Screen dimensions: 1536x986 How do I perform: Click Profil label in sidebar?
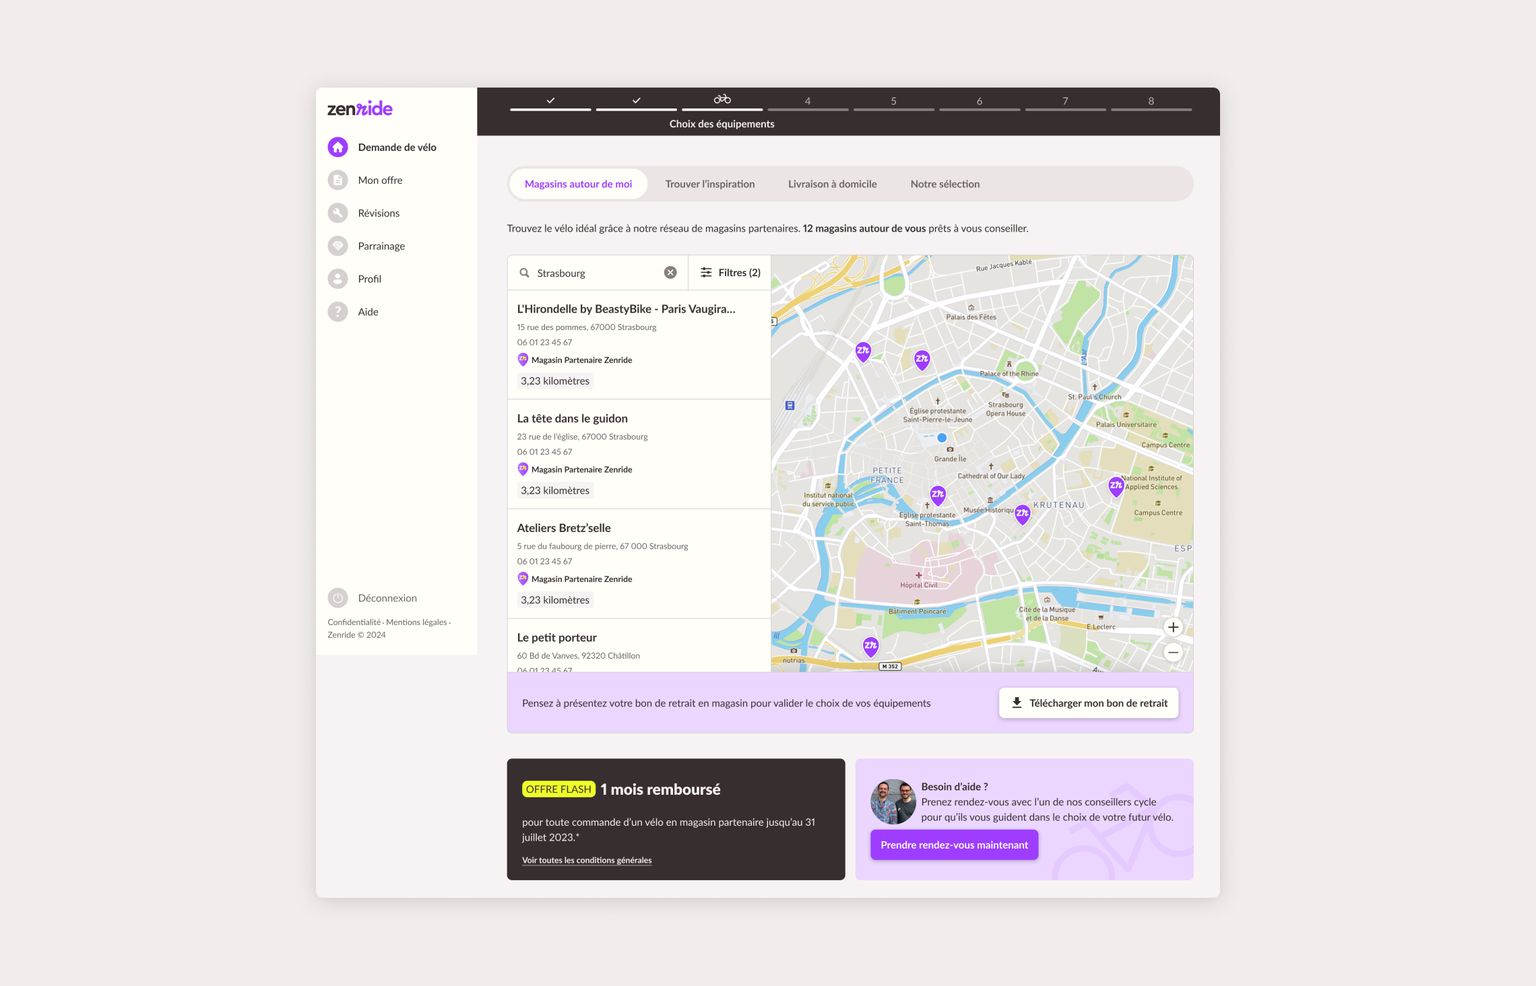click(370, 279)
